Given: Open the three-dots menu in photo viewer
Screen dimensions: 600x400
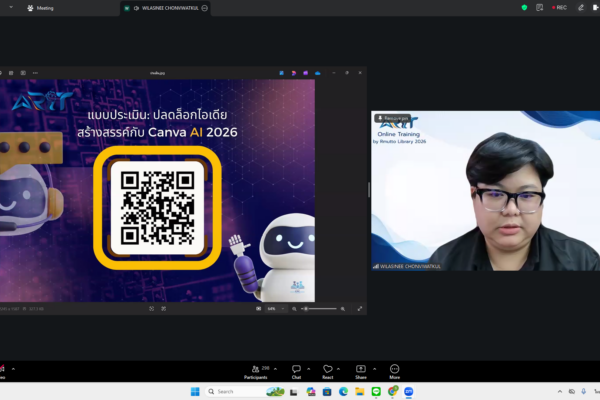Looking at the screenshot, I should [35, 73].
